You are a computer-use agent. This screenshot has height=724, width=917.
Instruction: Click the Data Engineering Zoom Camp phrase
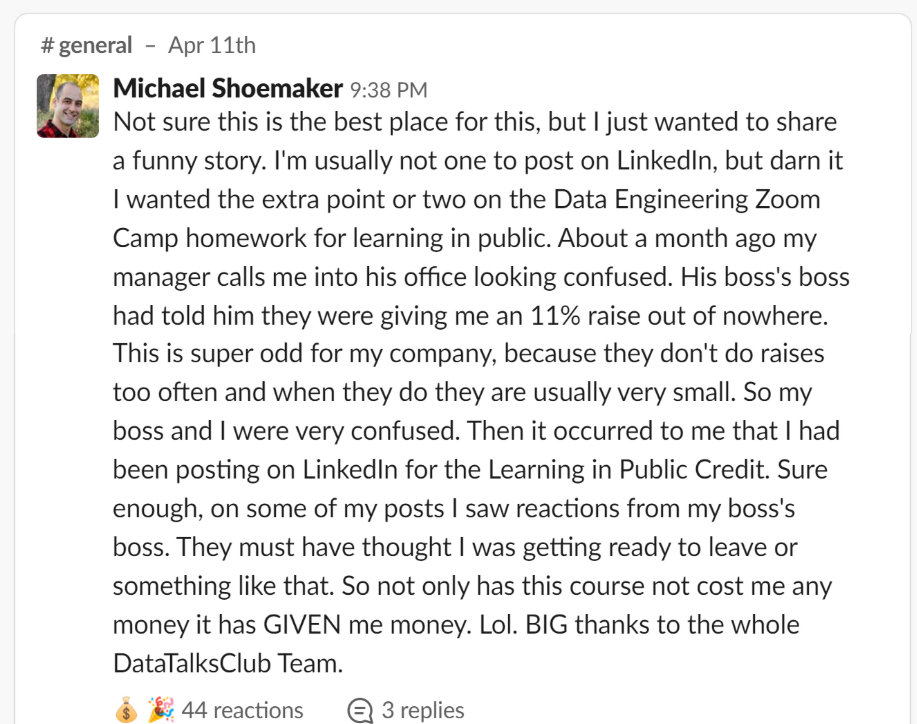686,199
